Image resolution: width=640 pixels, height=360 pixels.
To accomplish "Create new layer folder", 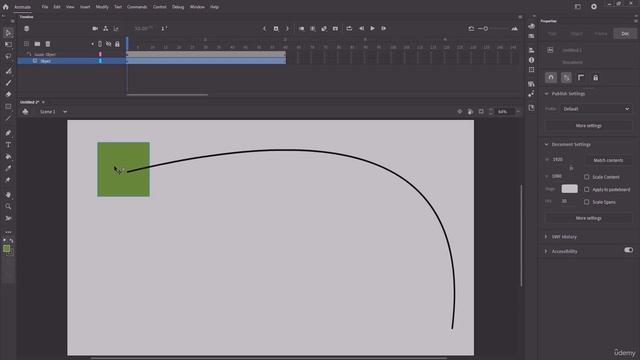I will pos(37,44).
